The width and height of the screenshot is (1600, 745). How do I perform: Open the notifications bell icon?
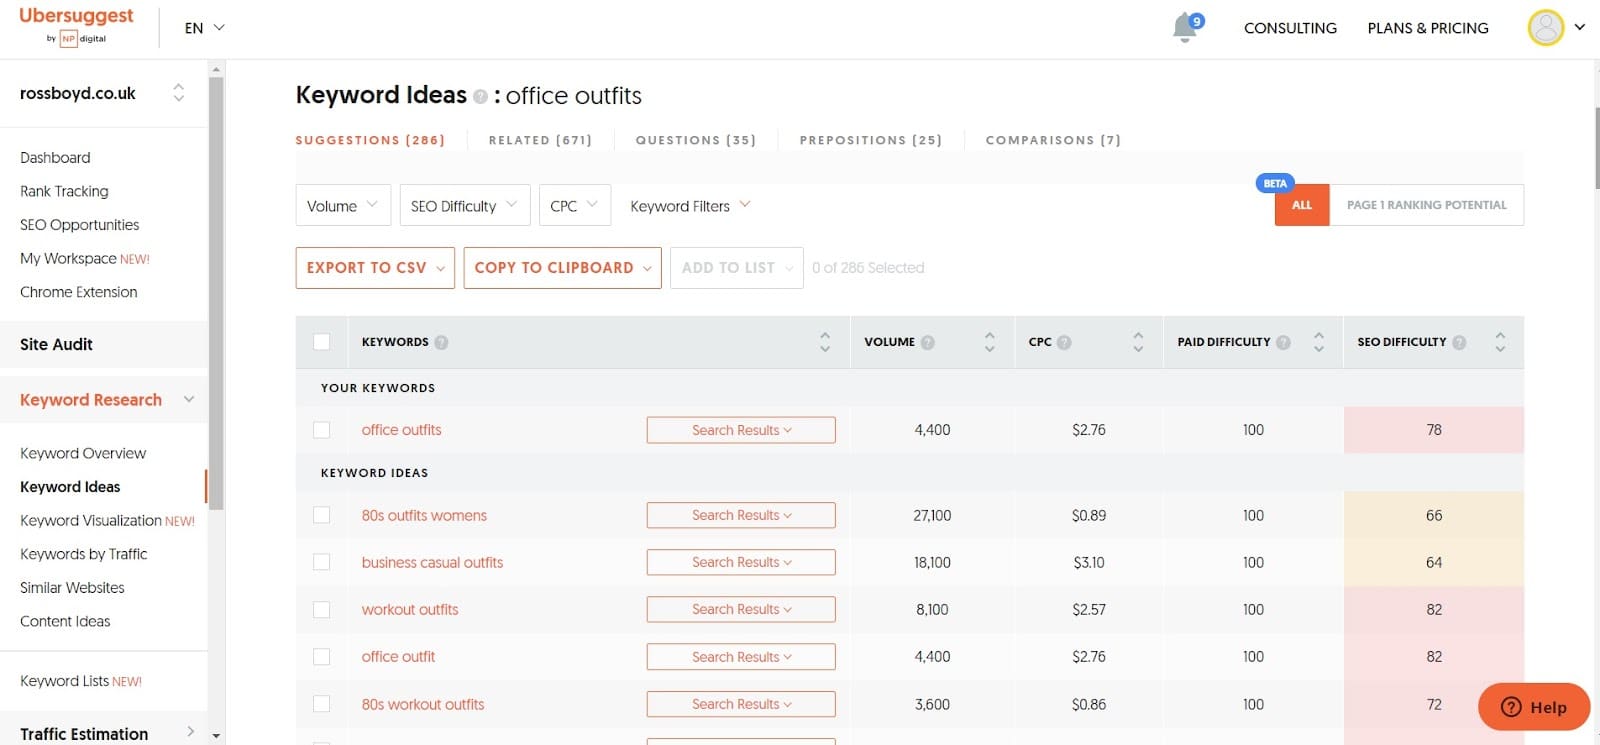[x=1186, y=27]
